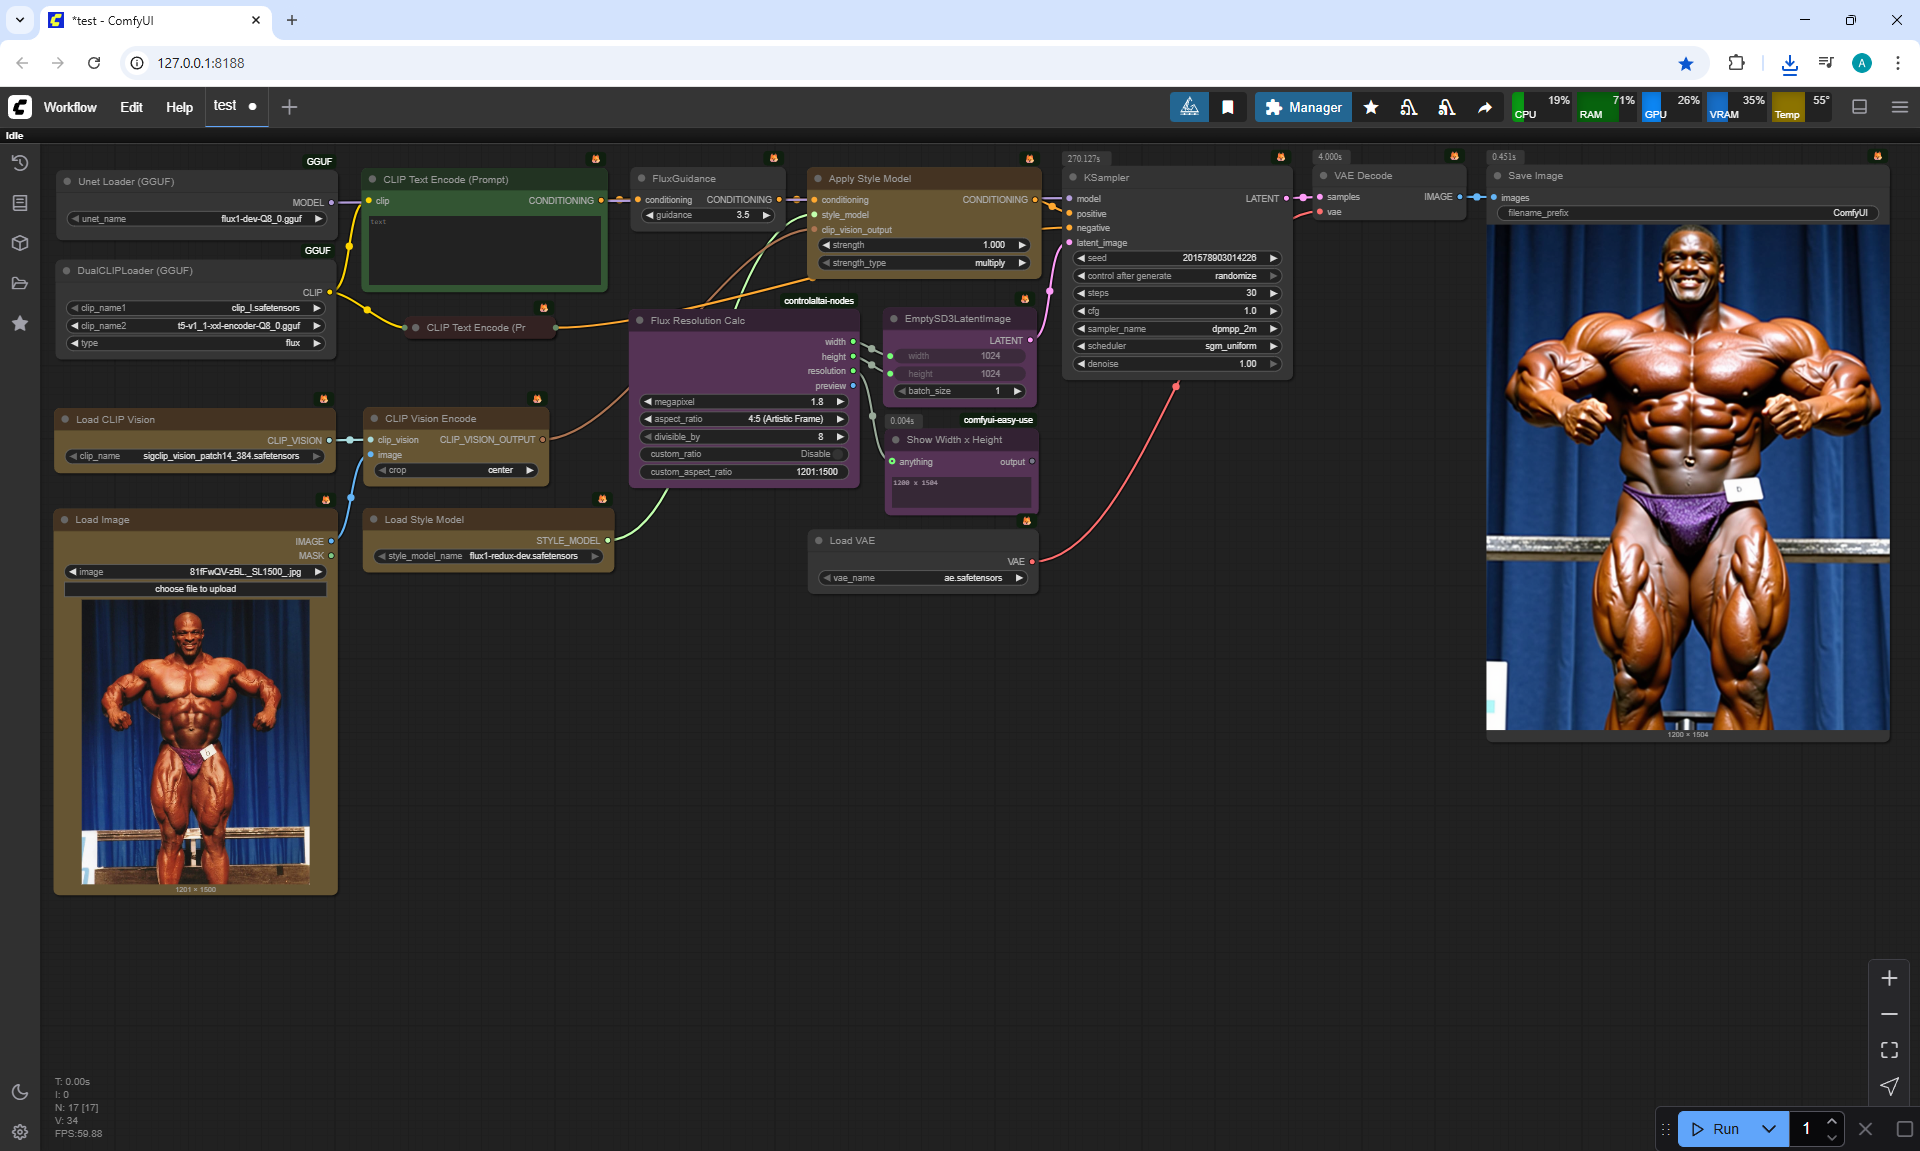Open the queue history sidebar icon
The height and width of the screenshot is (1151, 1920).
pyautogui.click(x=19, y=163)
